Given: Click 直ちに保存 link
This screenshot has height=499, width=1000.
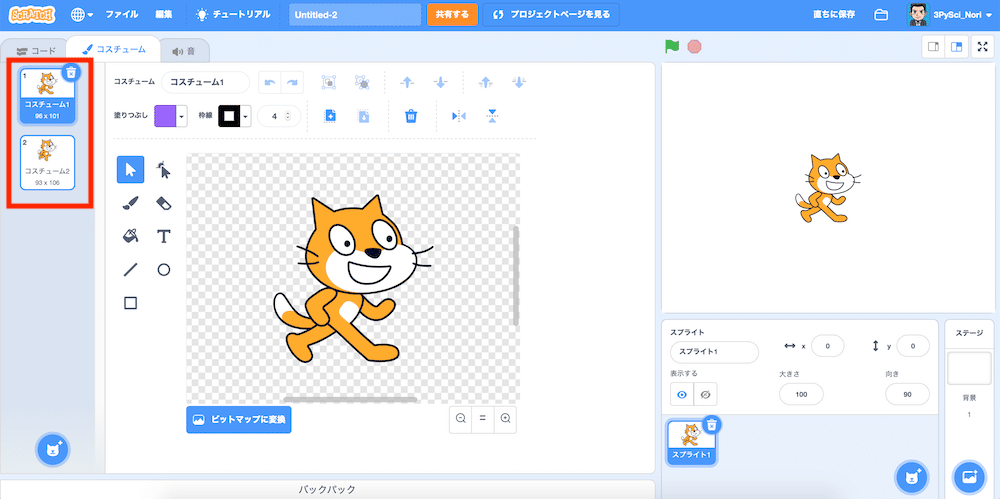Looking at the screenshot, I should tap(834, 15).
